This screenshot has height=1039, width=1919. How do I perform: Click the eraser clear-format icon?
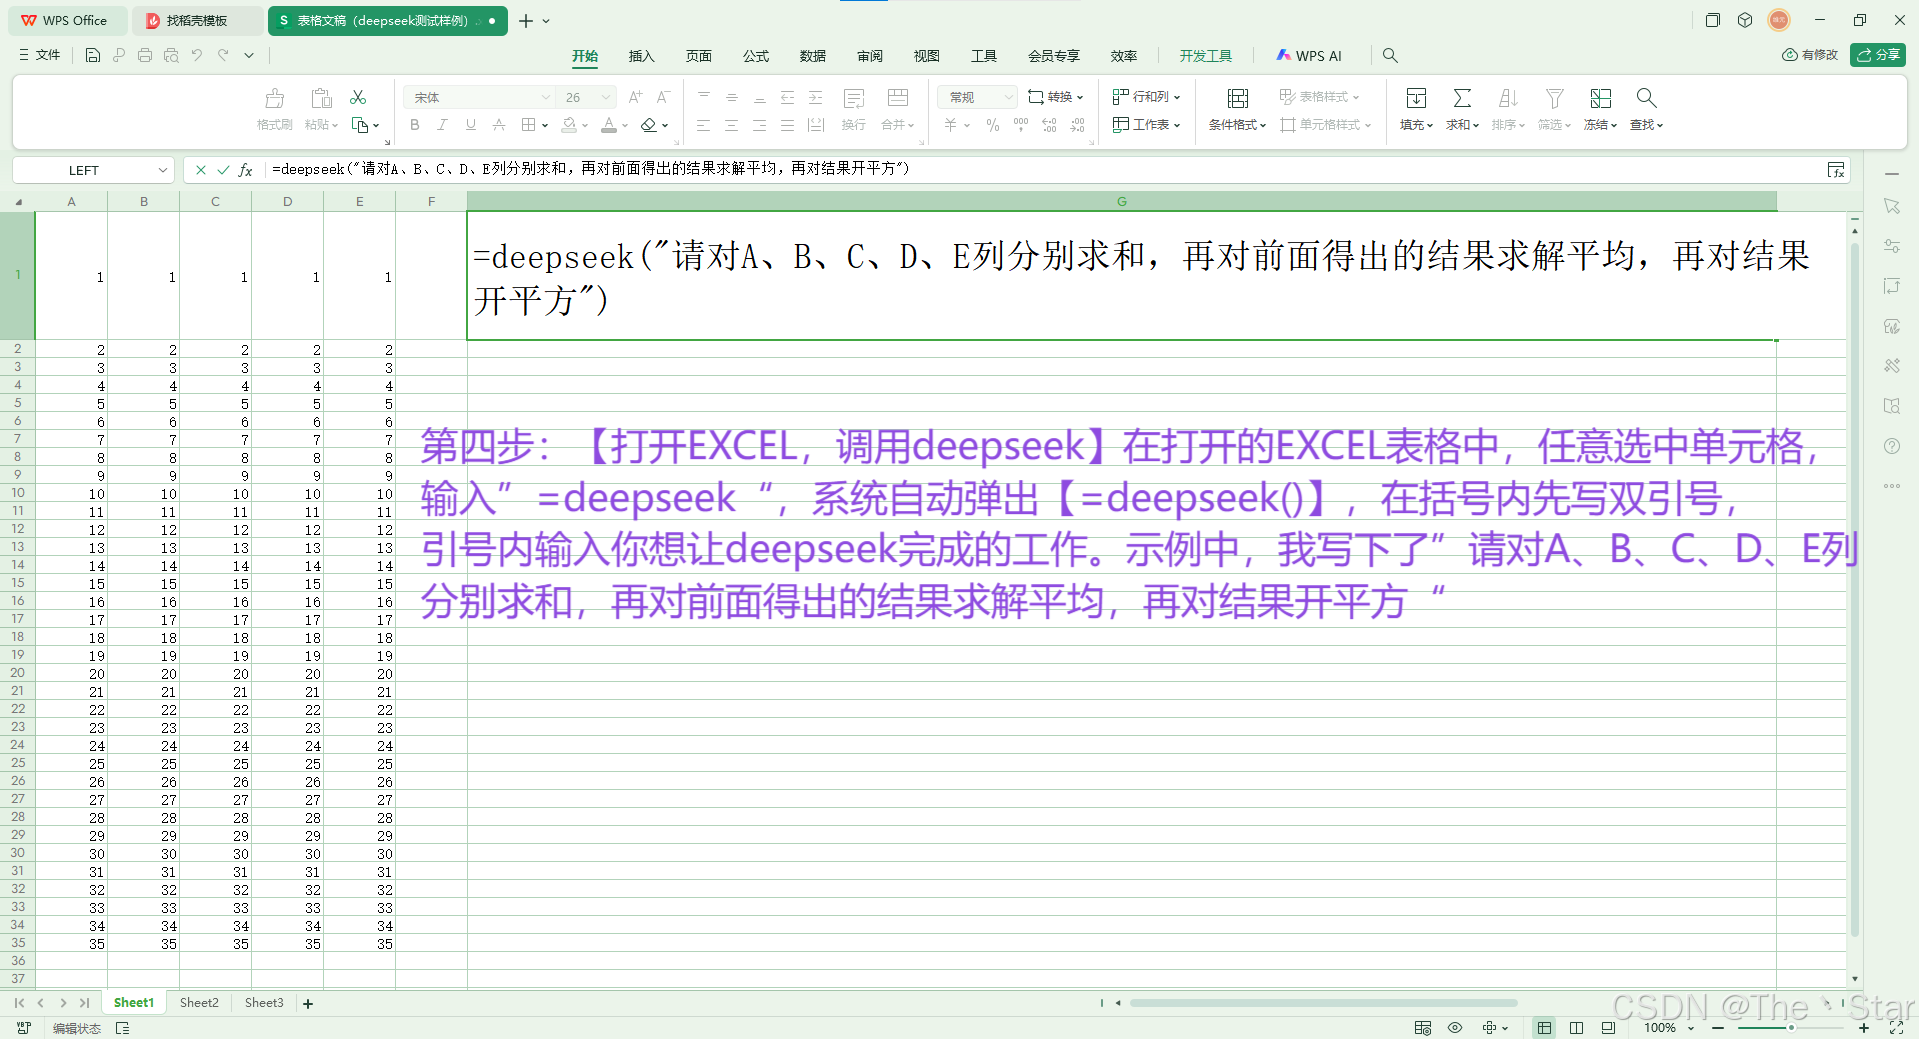[649, 125]
